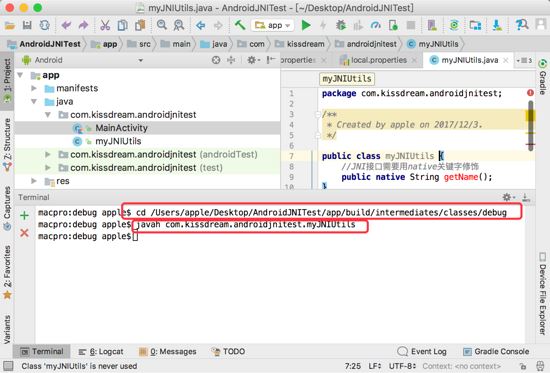Expand the androidTest package node
The image size is (550, 373).
(48, 154)
